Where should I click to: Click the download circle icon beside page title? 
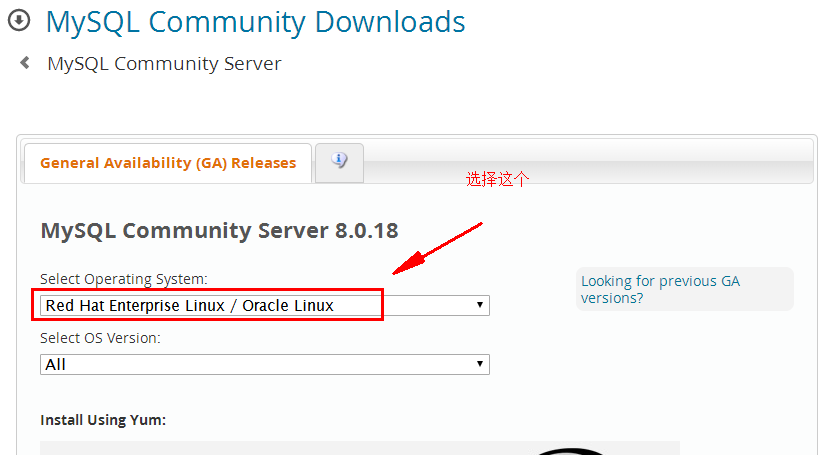coord(19,21)
